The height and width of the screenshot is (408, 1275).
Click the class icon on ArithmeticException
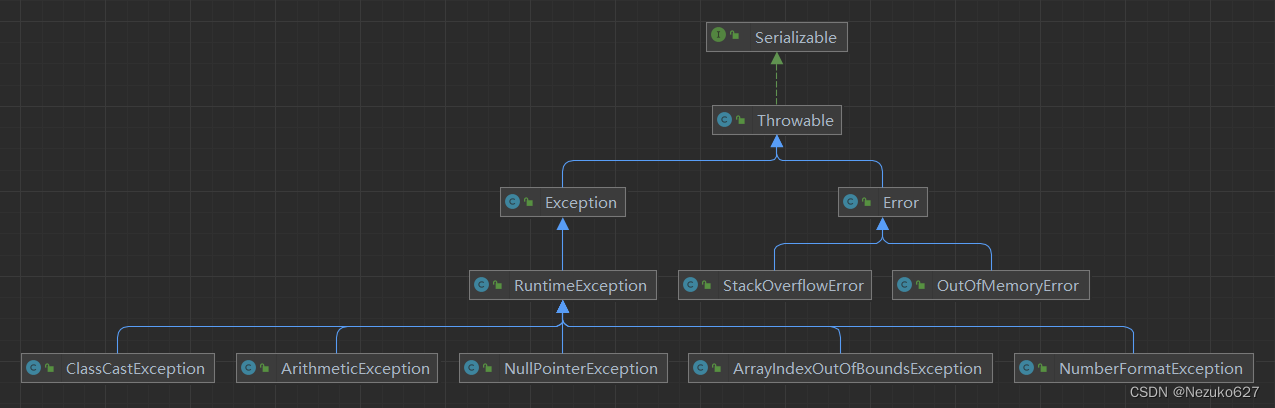249,368
